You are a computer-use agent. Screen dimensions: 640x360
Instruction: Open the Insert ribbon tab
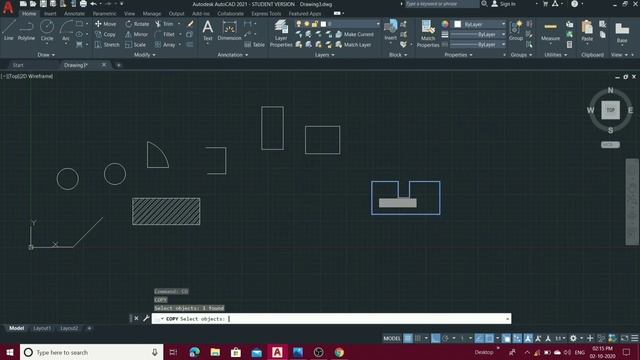pyautogui.click(x=50, y=13)
